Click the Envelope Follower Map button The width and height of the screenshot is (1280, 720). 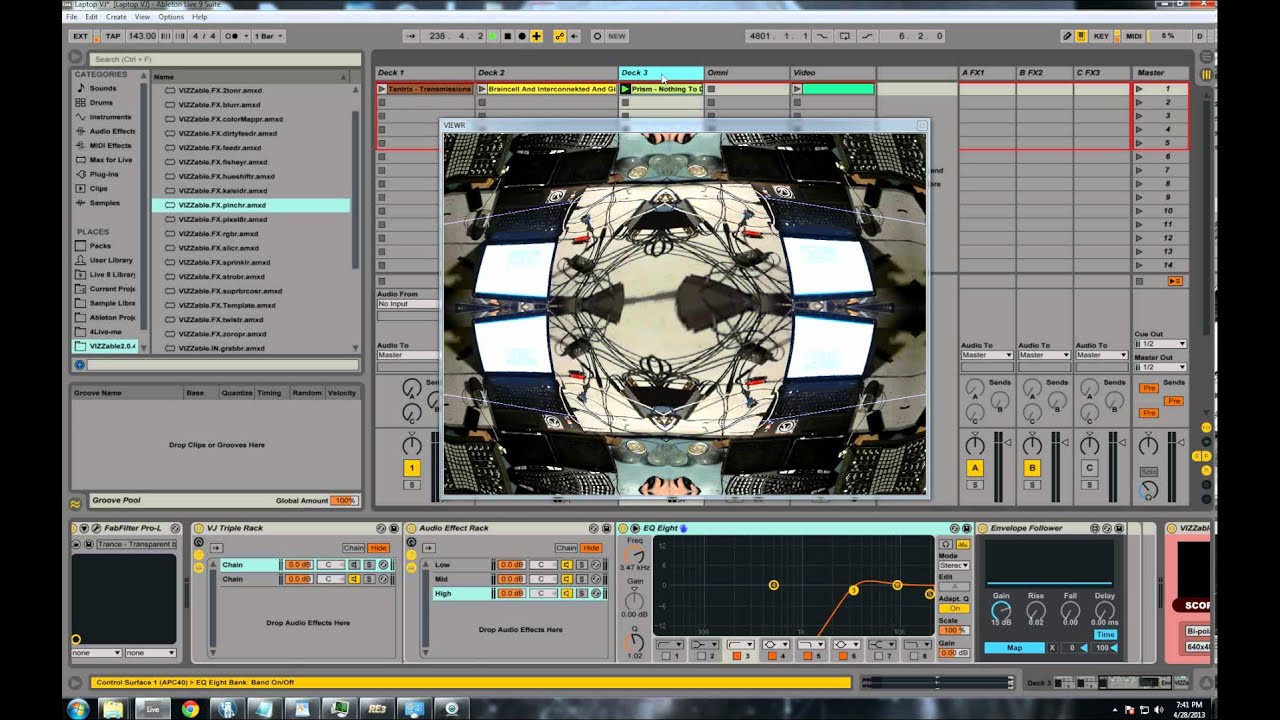[x=1014, y=648]
